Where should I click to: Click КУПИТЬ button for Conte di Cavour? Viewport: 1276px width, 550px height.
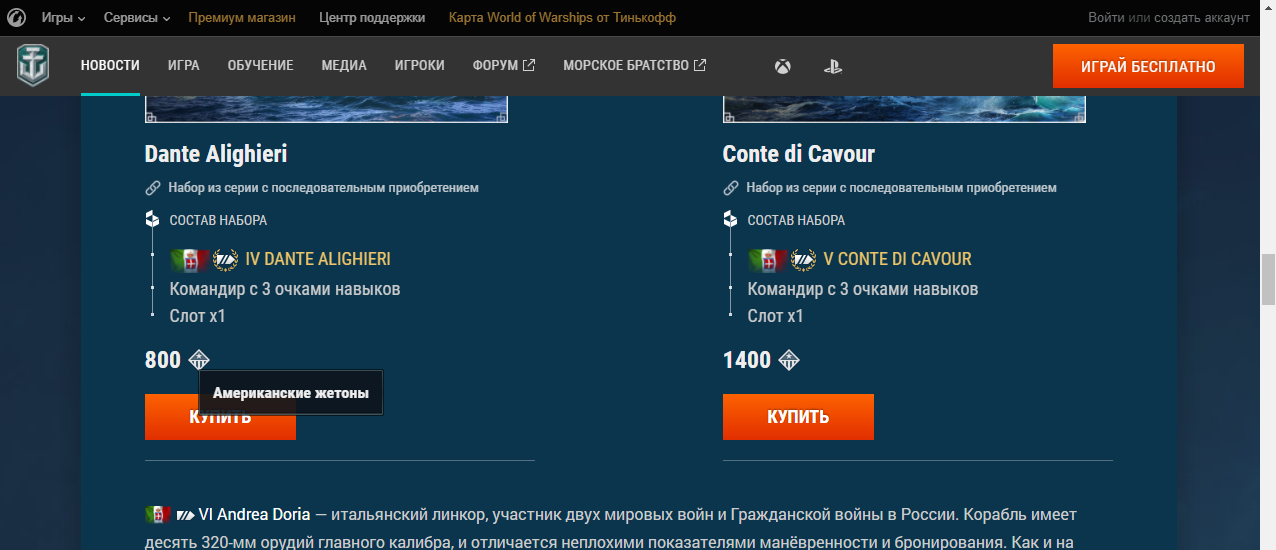[798, 417]
